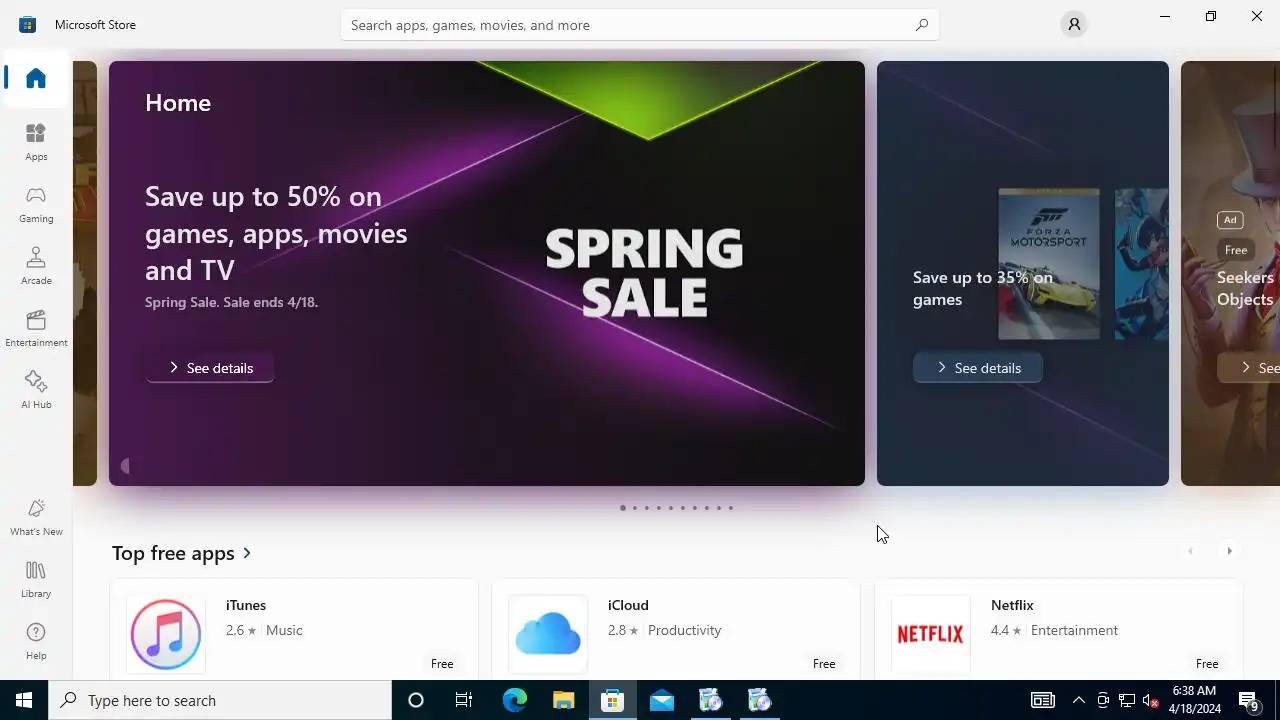This screenshot has height=720, width=1280.
Task: Click the taskbar clock showing 6:38 AM
Action: [x=1194, y=700]
